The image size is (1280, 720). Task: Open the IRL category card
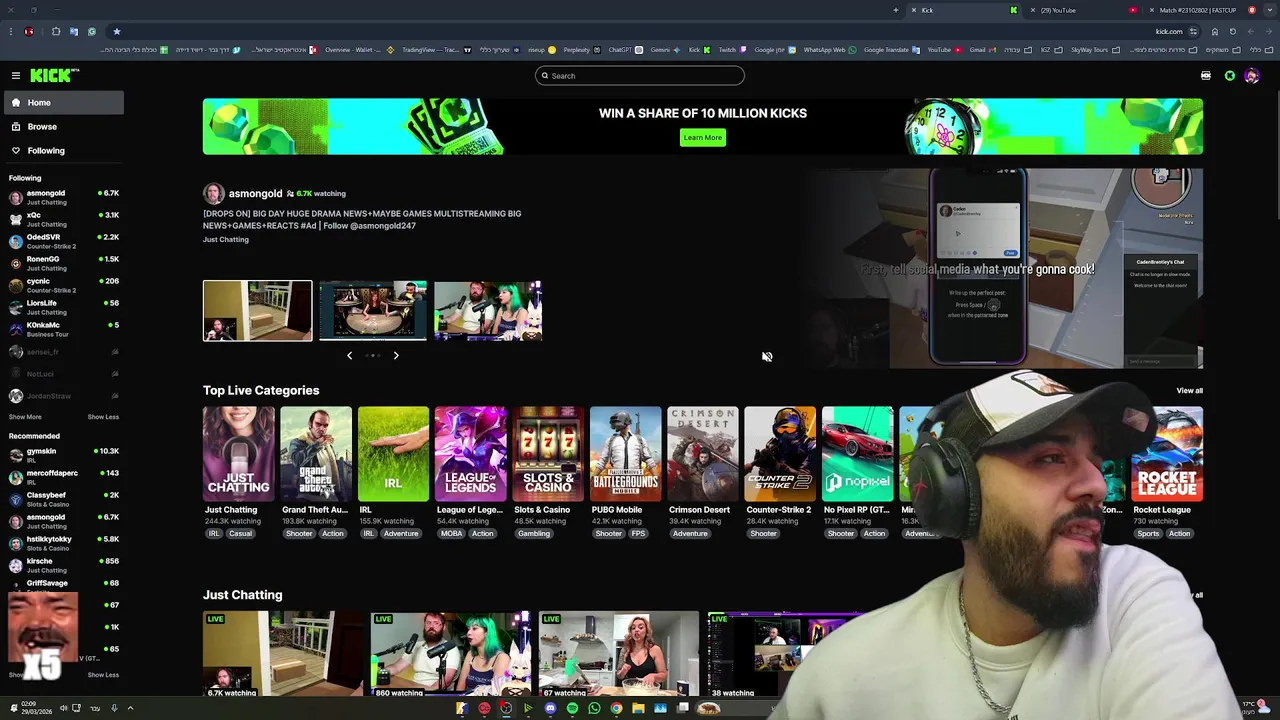[x=394, y=454]
